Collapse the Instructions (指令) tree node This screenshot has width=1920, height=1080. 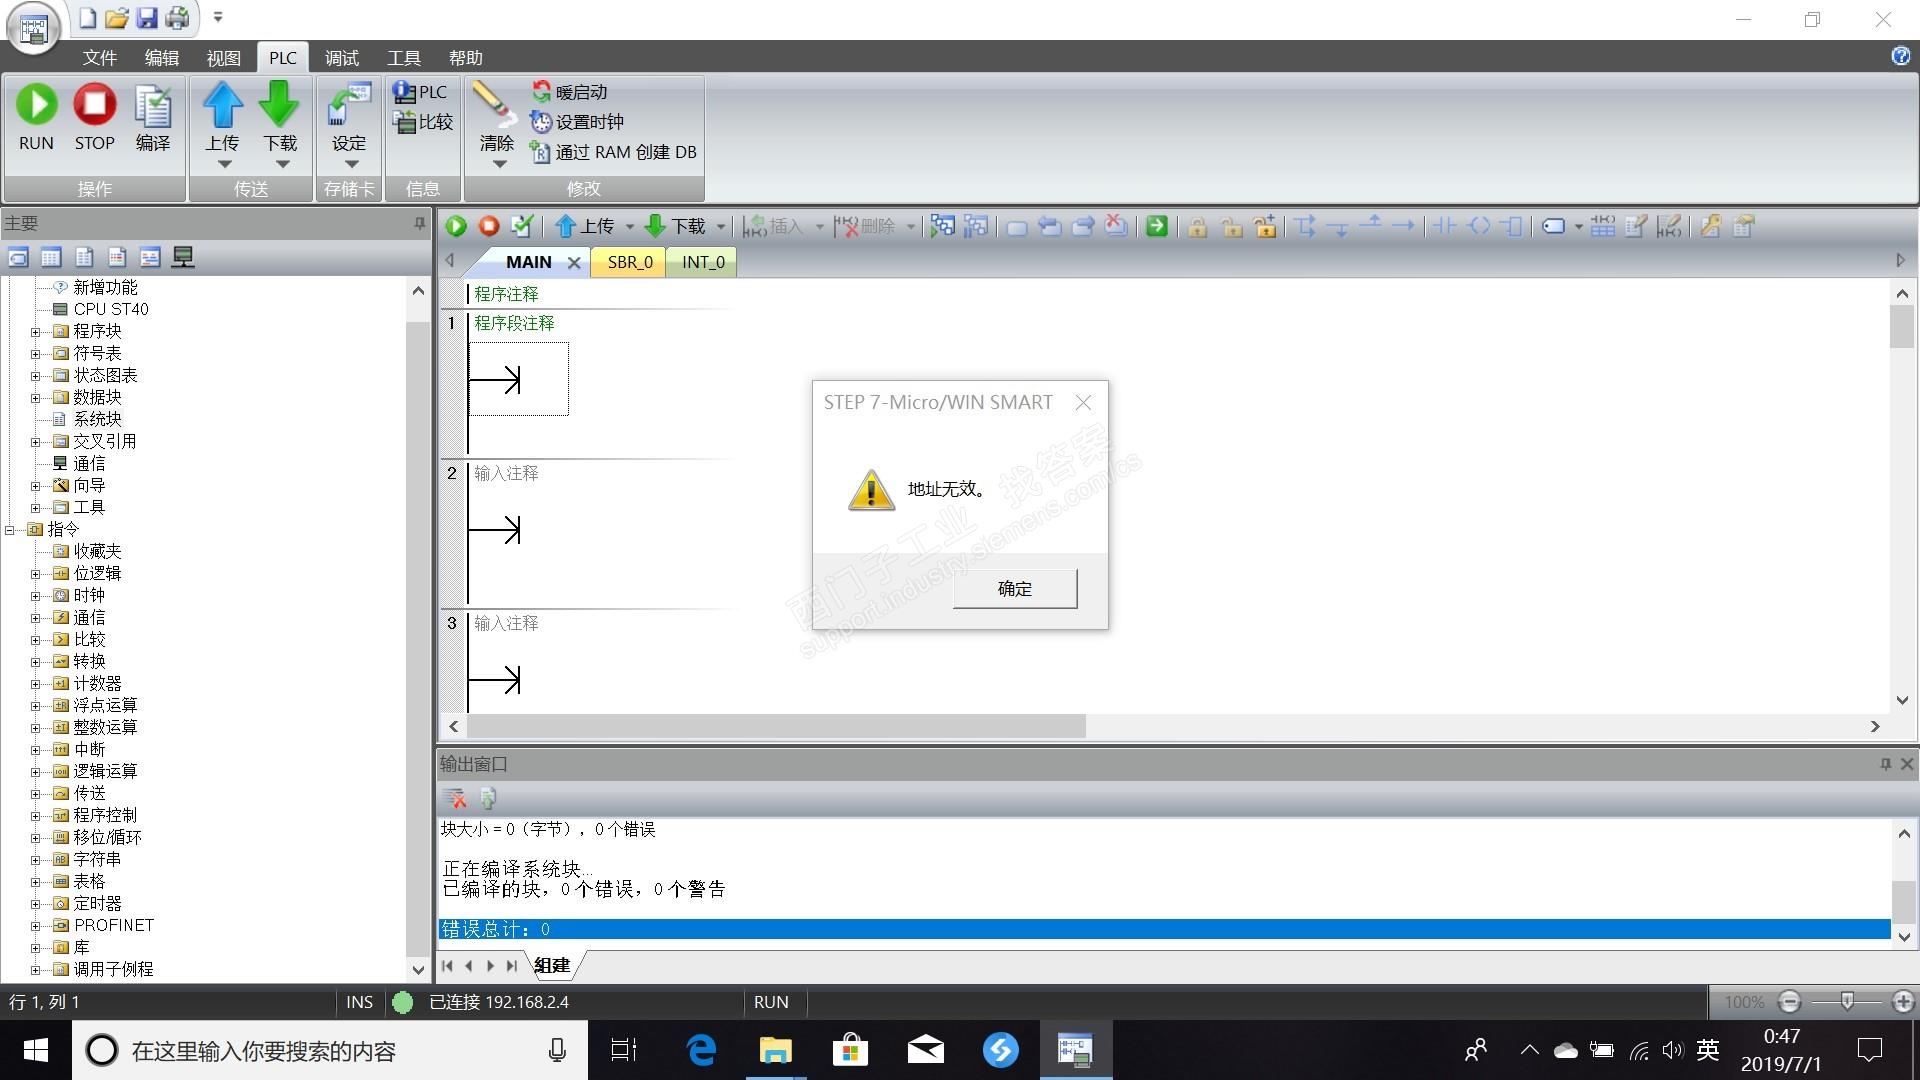click(10, 529)
